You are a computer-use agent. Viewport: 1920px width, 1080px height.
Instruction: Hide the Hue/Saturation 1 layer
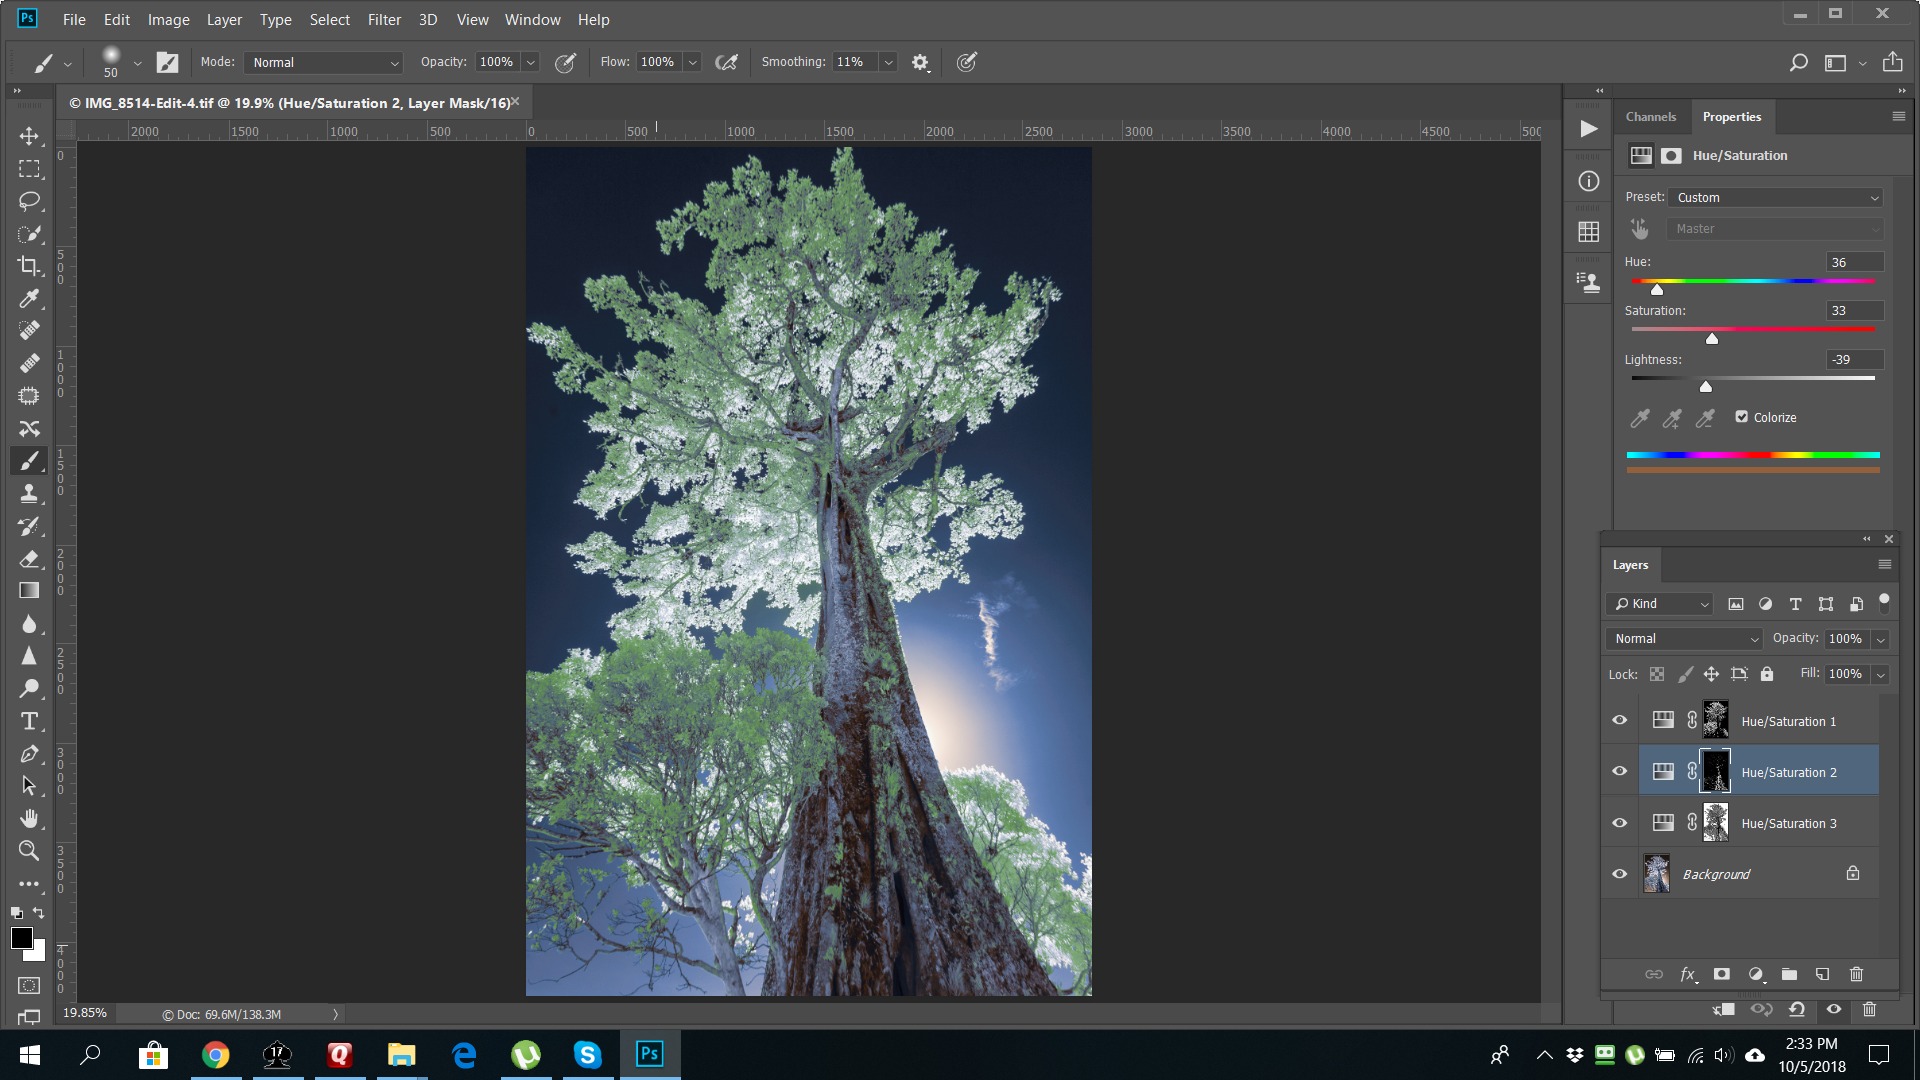tap(1619, 721)
